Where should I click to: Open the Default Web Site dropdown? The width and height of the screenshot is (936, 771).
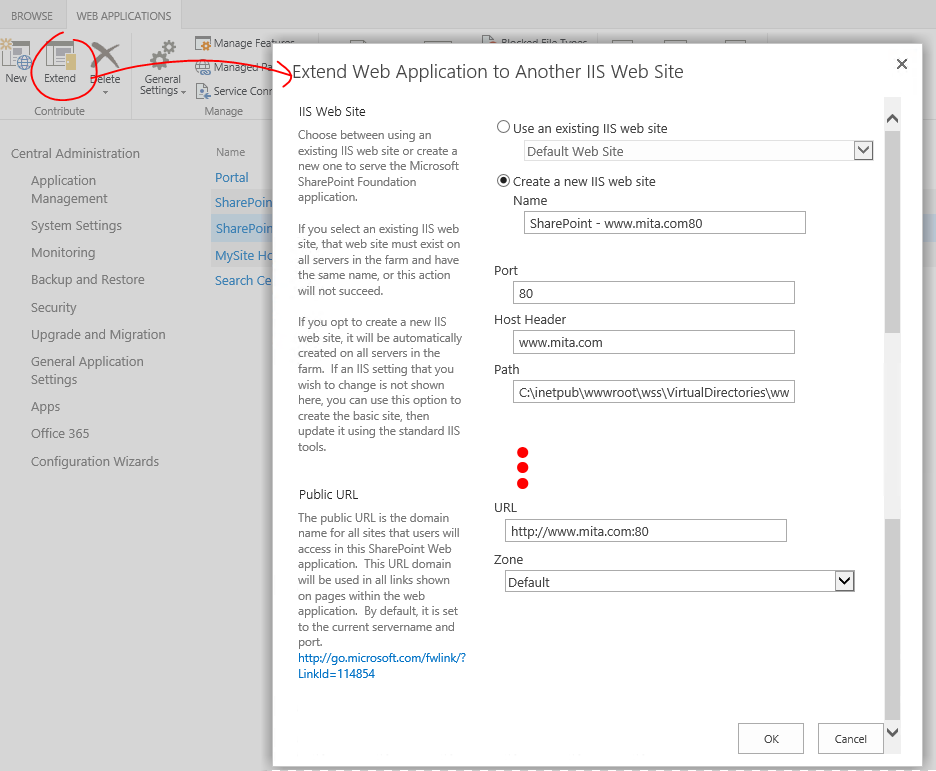click(861, 149)
